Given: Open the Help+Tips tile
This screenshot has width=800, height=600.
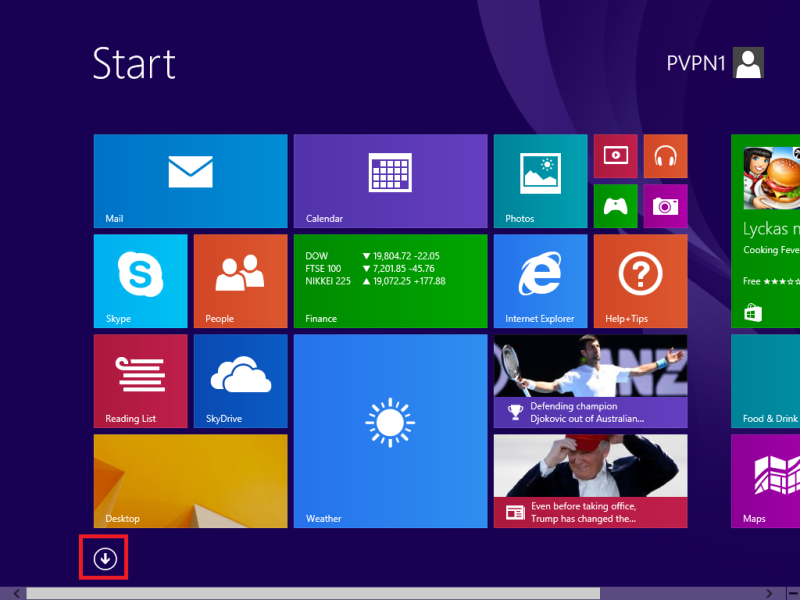Looking at the screenshot, I should pyautogui.click(x=640, y=281).
